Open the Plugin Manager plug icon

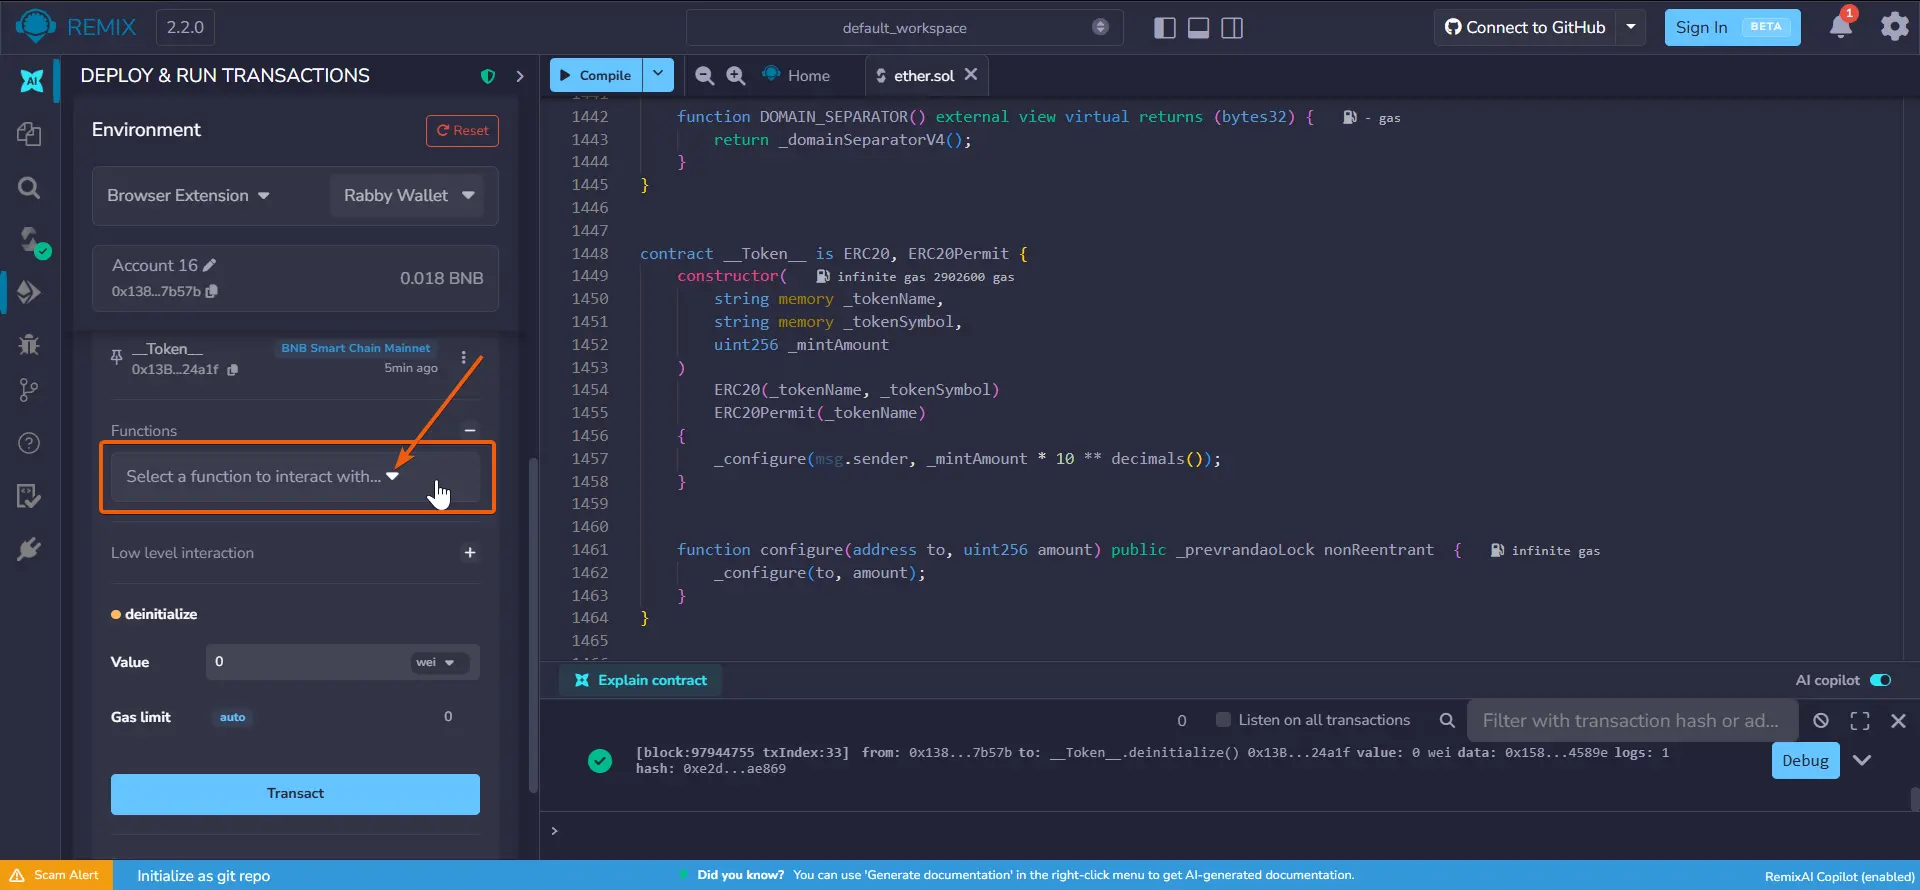pos(29,548)
